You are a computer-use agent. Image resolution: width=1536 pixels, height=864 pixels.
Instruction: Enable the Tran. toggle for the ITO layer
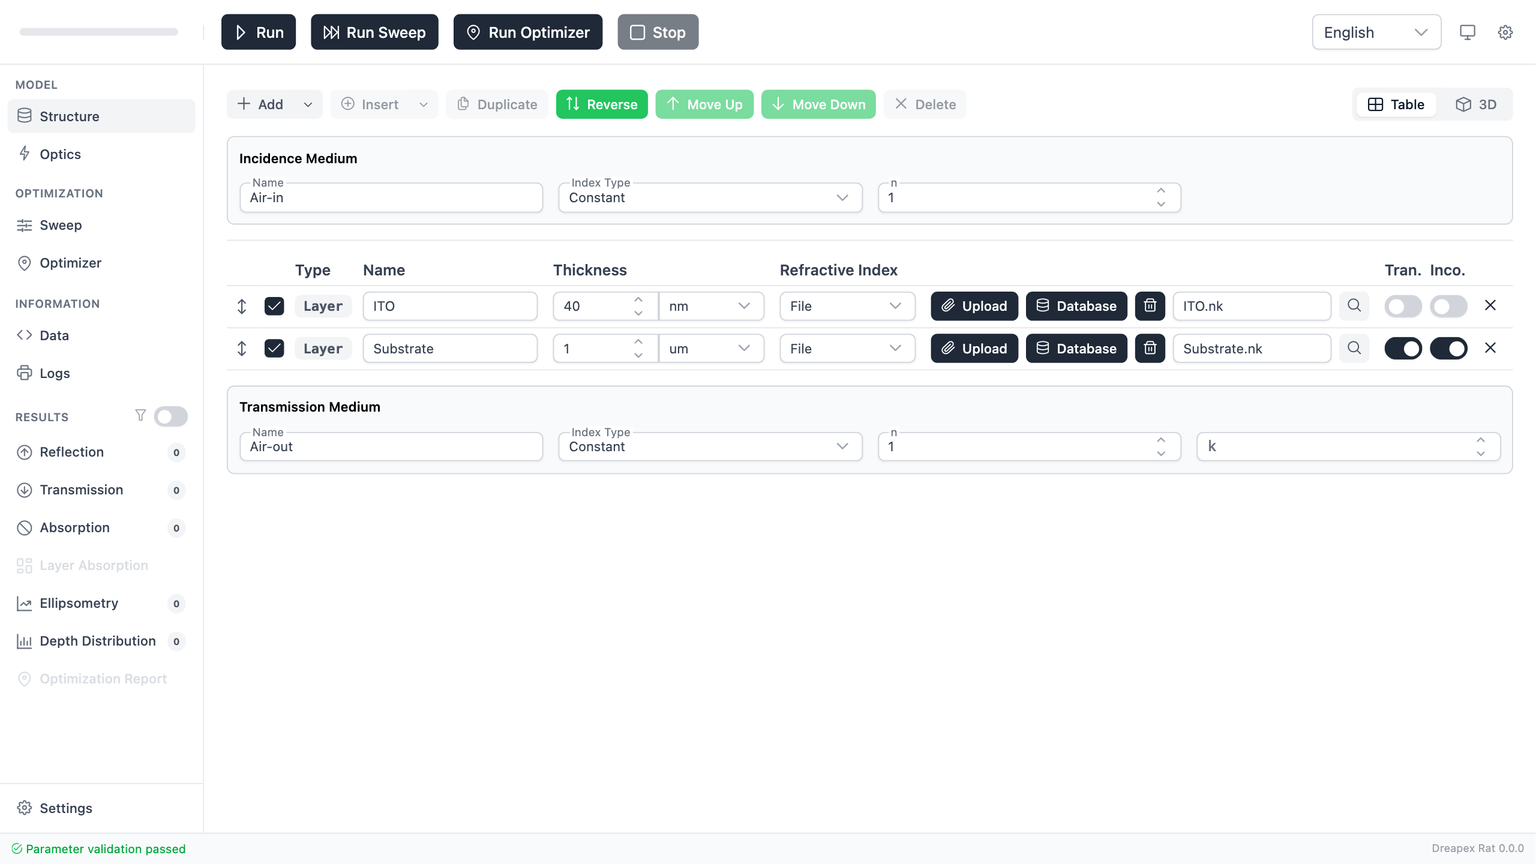point(1402,306)
